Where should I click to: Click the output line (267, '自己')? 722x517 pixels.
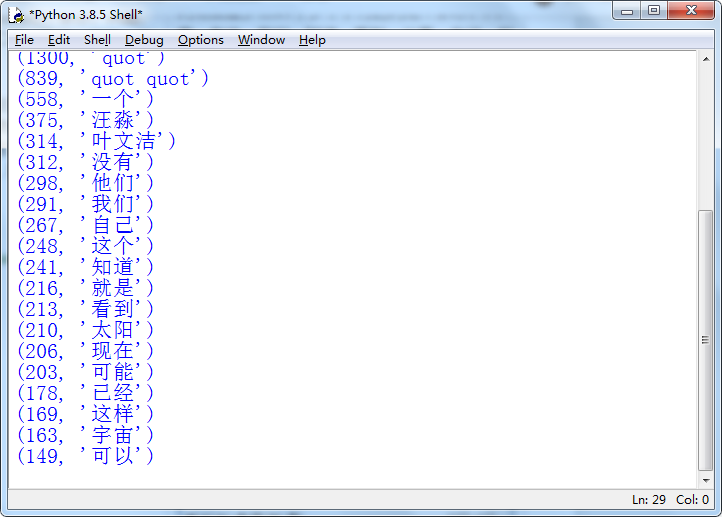pos(85,226)
